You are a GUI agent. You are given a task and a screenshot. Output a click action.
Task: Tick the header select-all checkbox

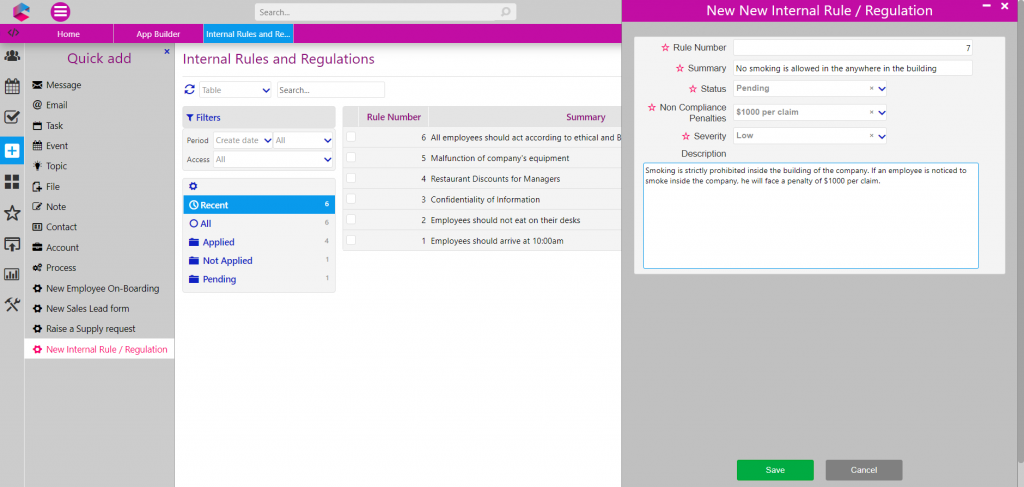coord(351,117)
